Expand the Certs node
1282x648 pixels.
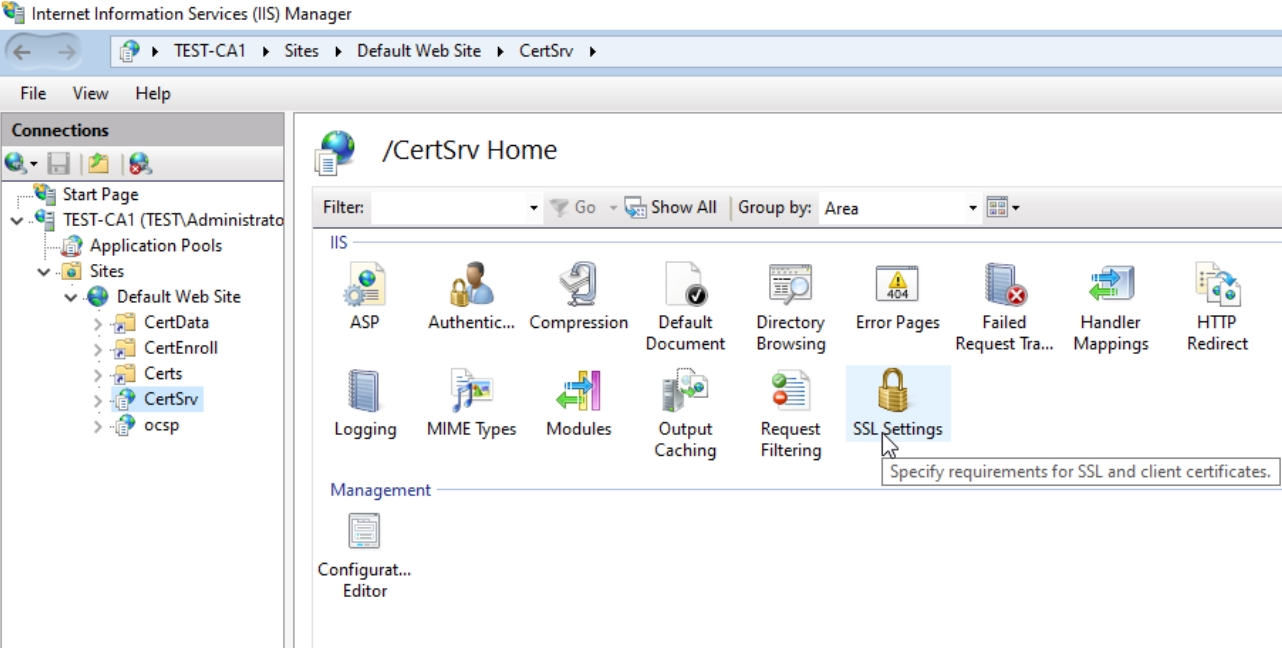click(x=98, y=374)
